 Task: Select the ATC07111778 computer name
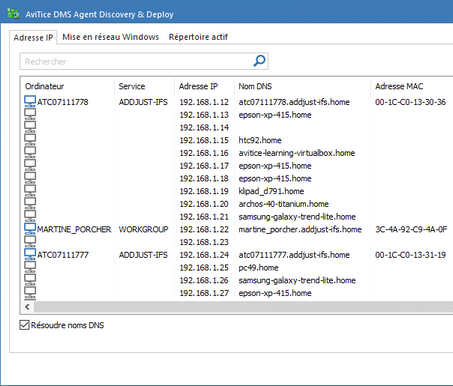click(x=63, y=102)
